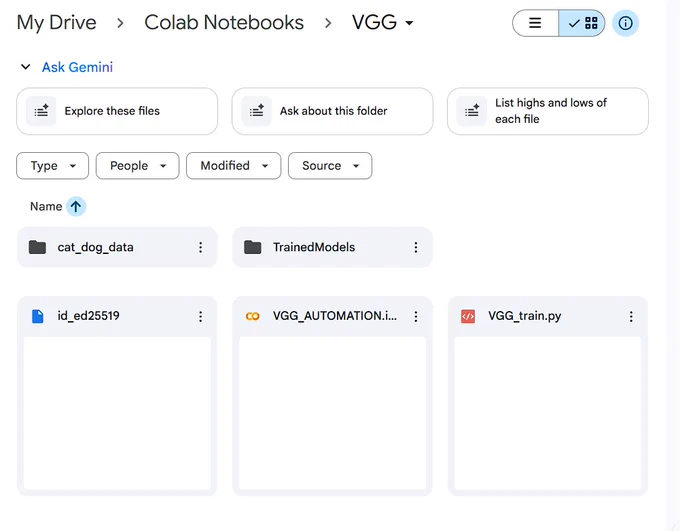The width and height of the screenshot is (680, 531).
Task: Open the People filter dropdown
Action: pos(137,166)
